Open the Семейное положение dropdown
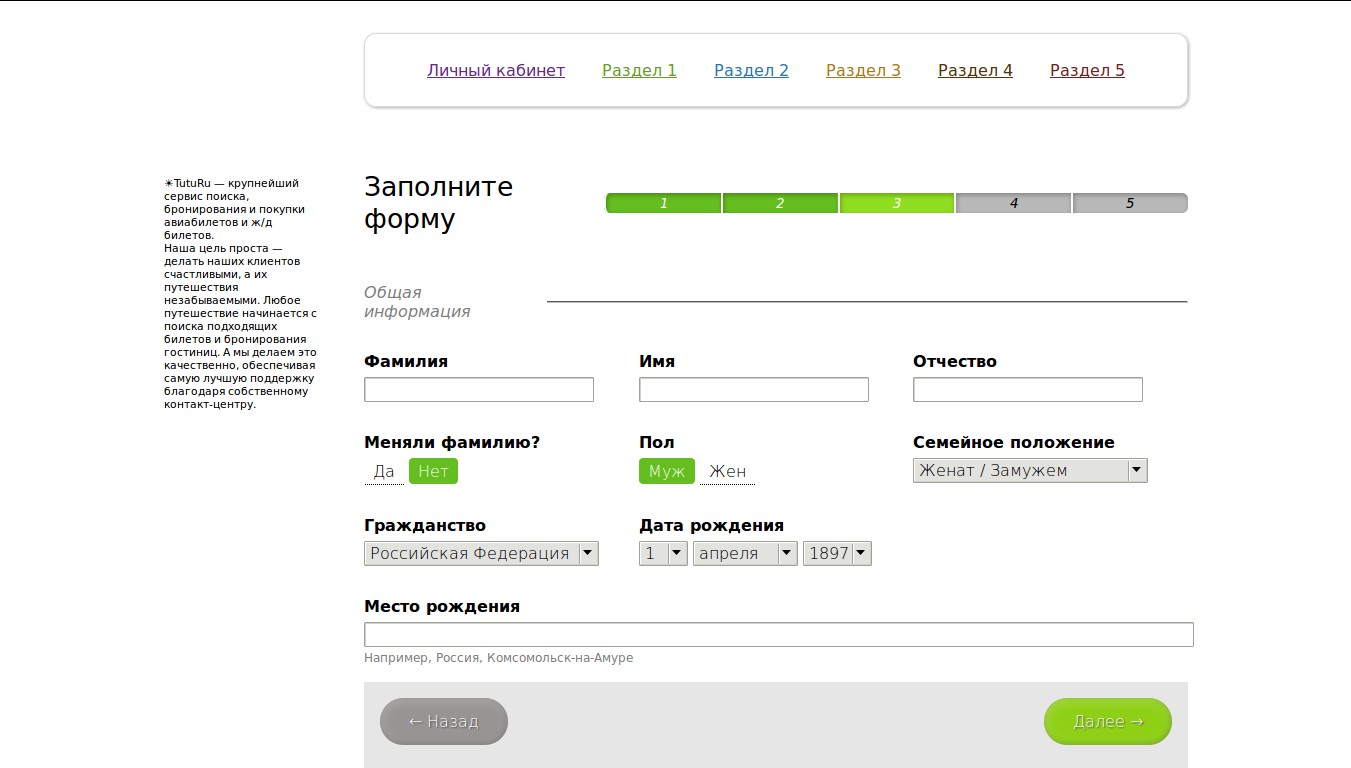Viewport: 1351px width, 768px height. (x=1030, y=470)
